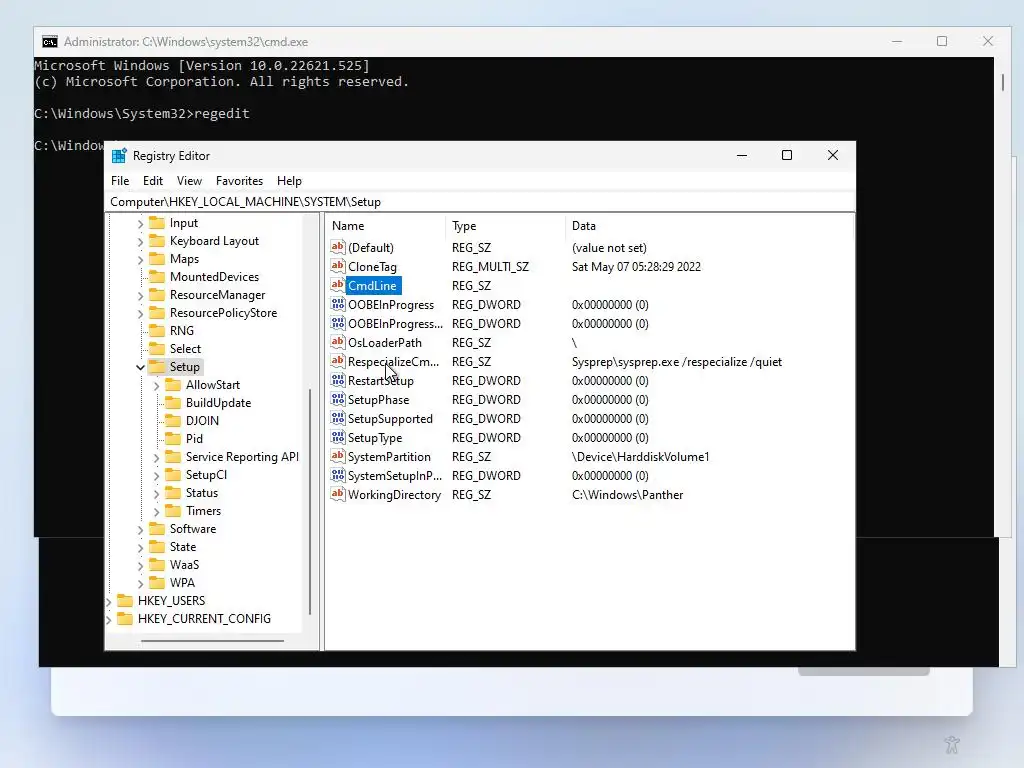The height and width of the screenshot is (768, 1024).
Task: Click the REG_MULTI_SZ type cell
Action: 490,267
